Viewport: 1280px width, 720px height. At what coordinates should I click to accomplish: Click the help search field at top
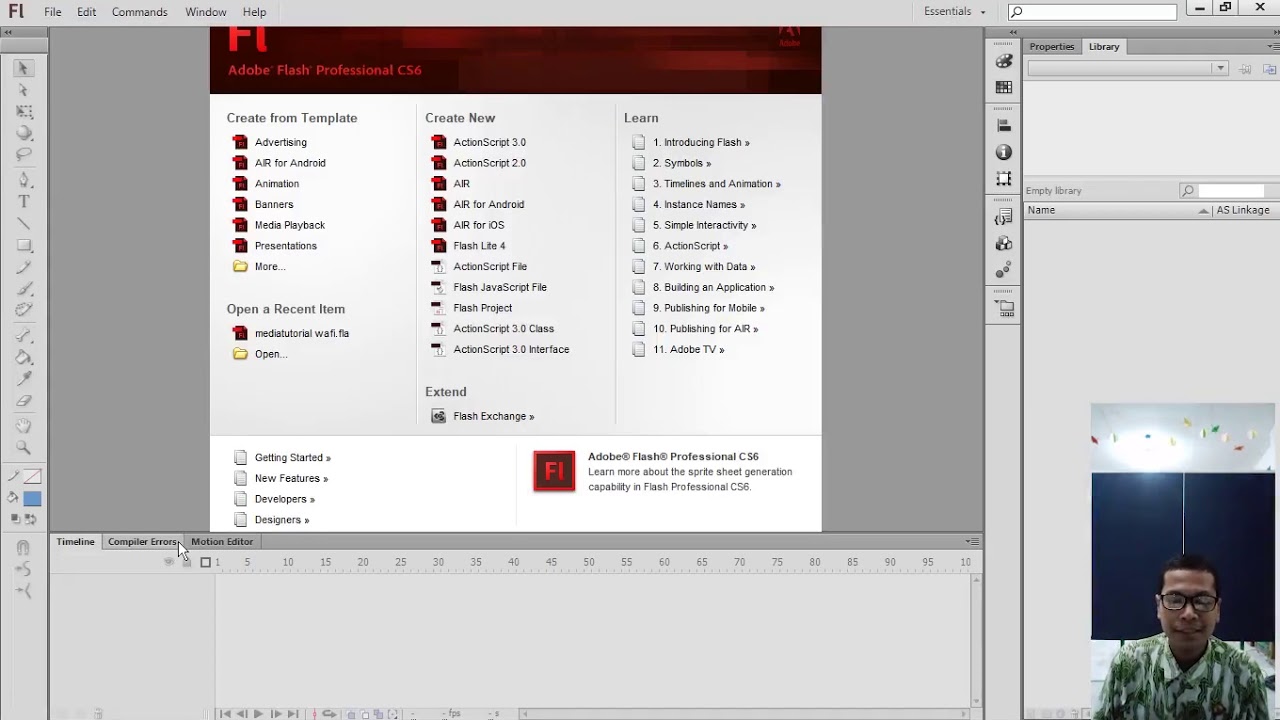click(1092, 12)
